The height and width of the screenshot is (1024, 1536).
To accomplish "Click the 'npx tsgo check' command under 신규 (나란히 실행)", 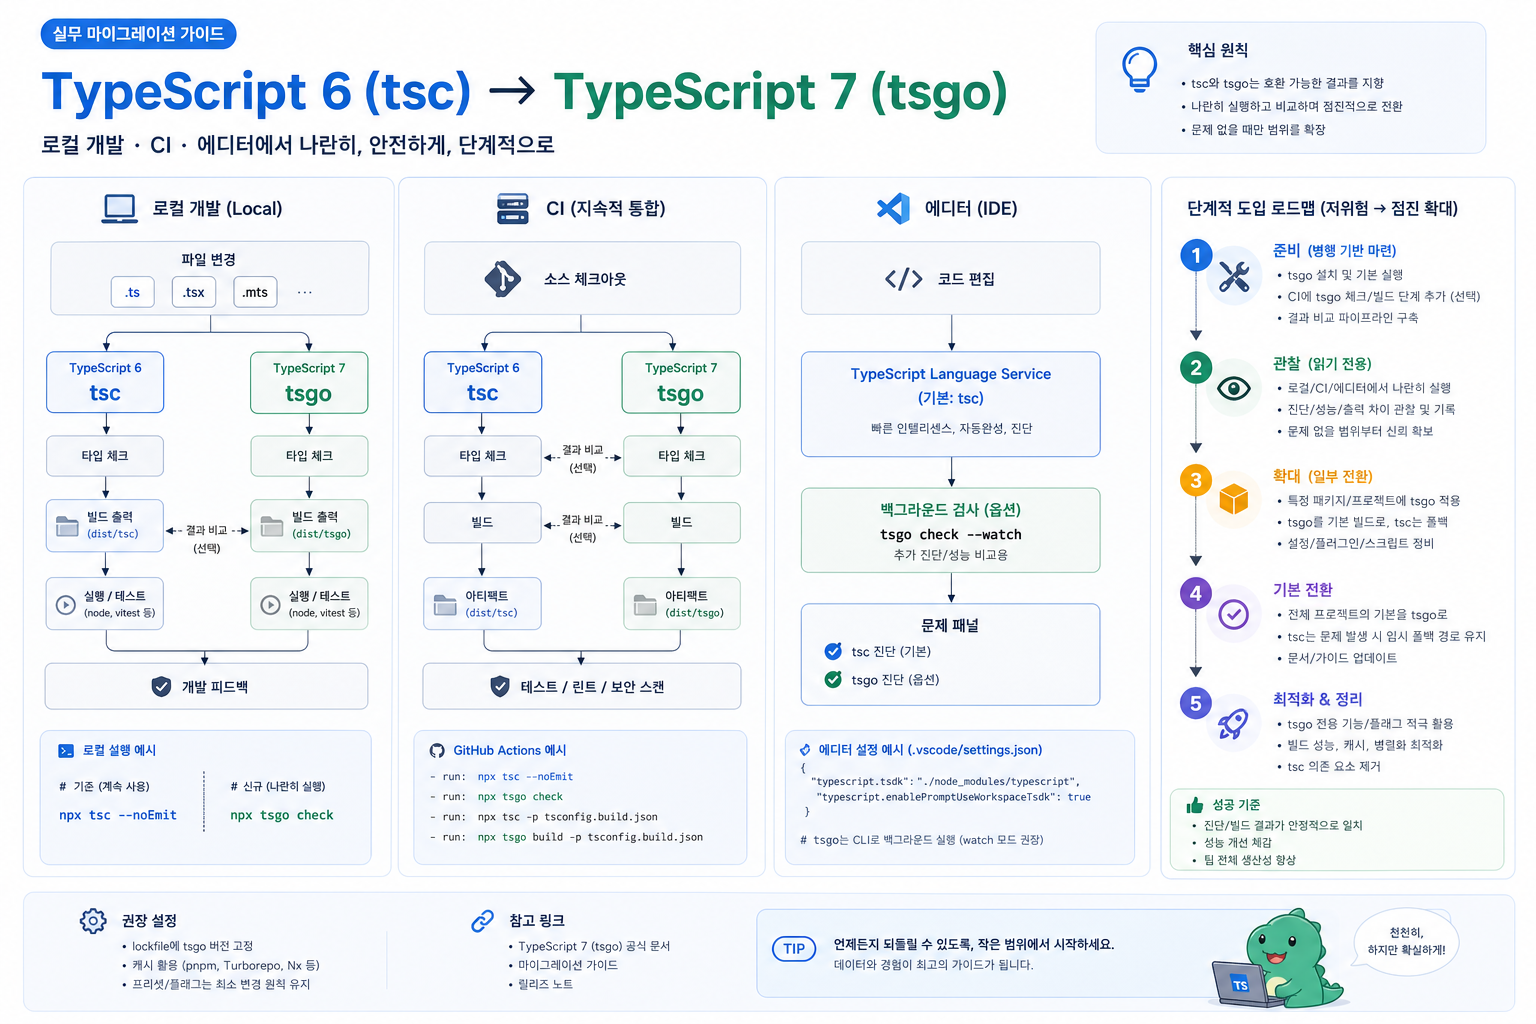I will (282, 815).
